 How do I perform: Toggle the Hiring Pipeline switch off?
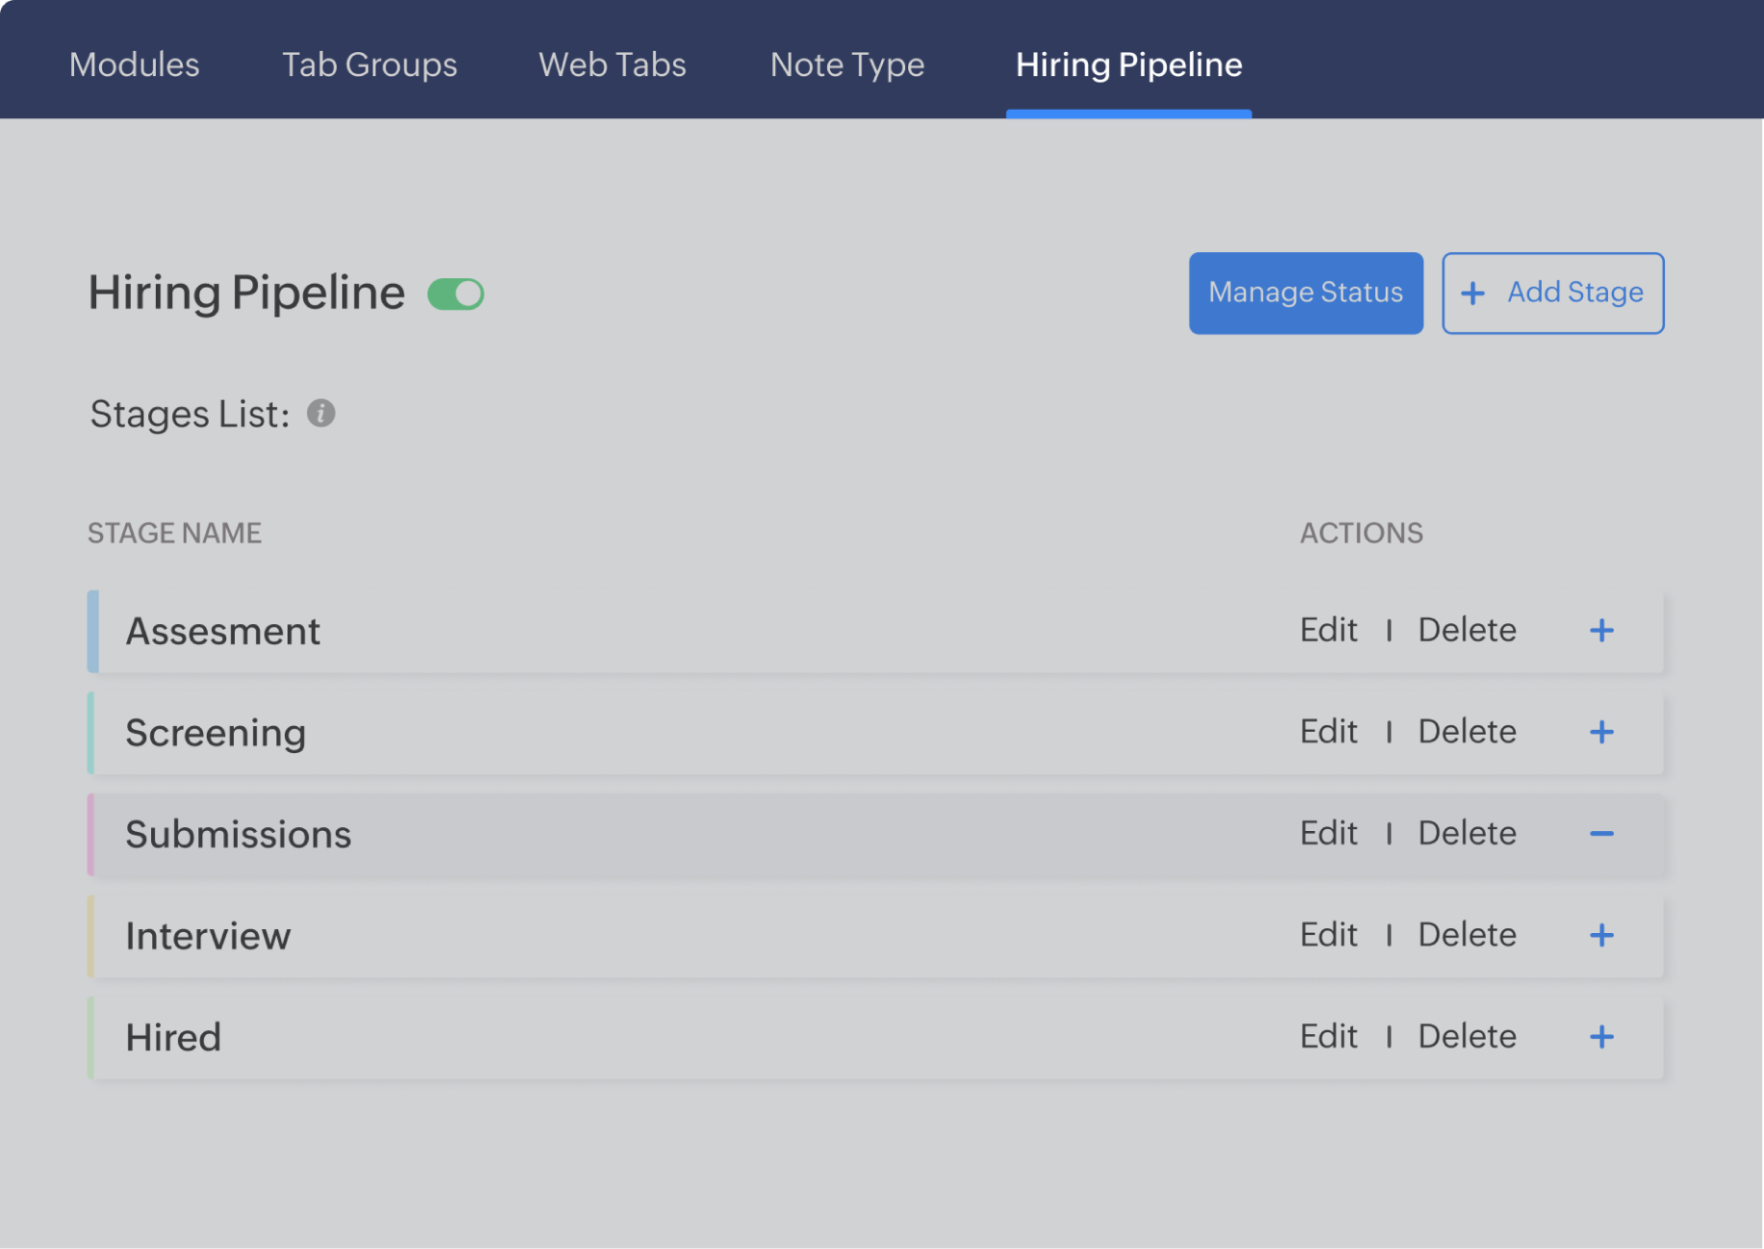pos(456,294)
